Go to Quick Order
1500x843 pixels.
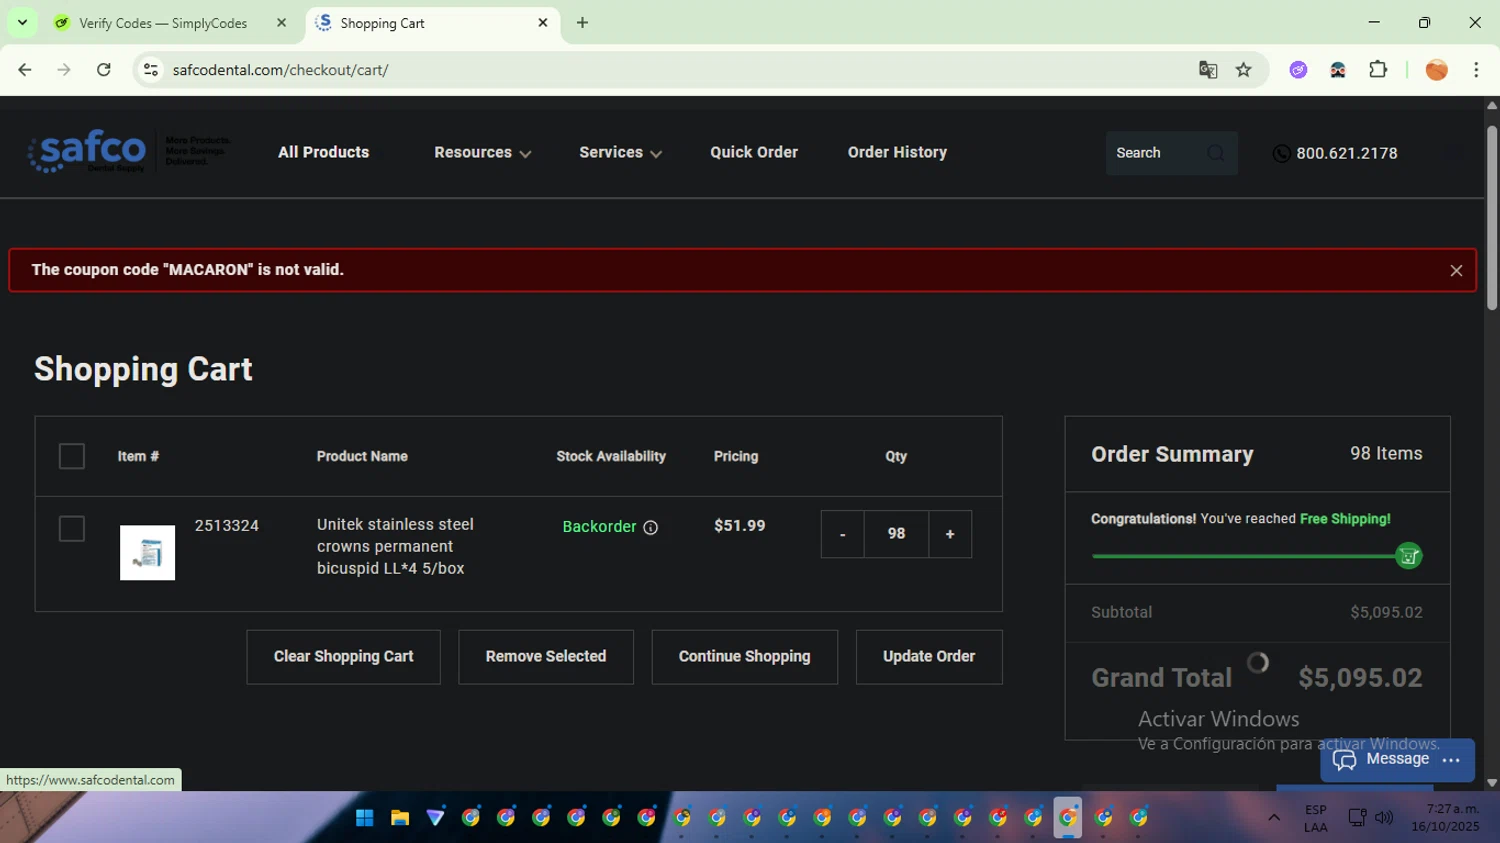click(x=754, y=152)
